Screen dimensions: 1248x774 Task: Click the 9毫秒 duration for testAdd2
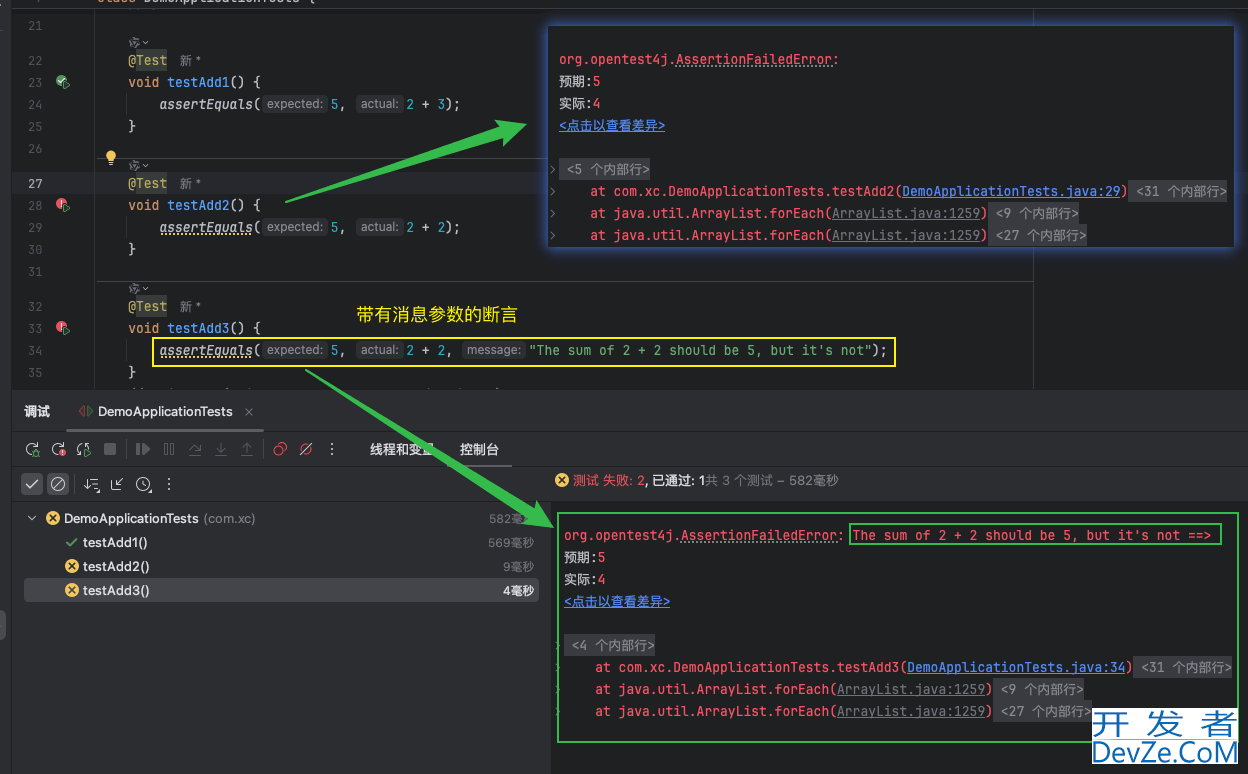[x=518, y=567]
